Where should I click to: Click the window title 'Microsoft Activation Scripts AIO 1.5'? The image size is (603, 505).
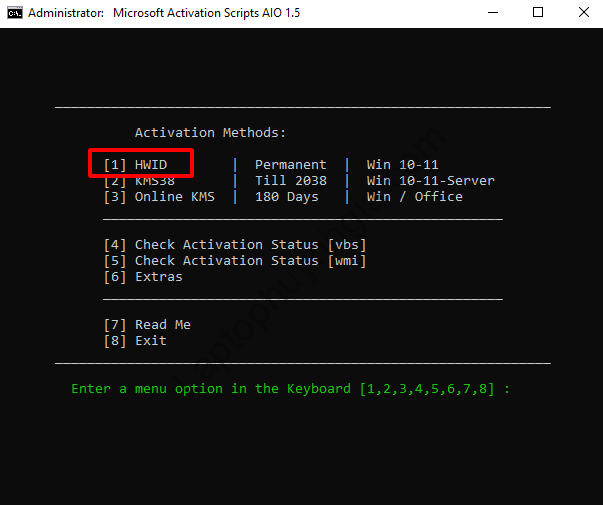[207, 13]
